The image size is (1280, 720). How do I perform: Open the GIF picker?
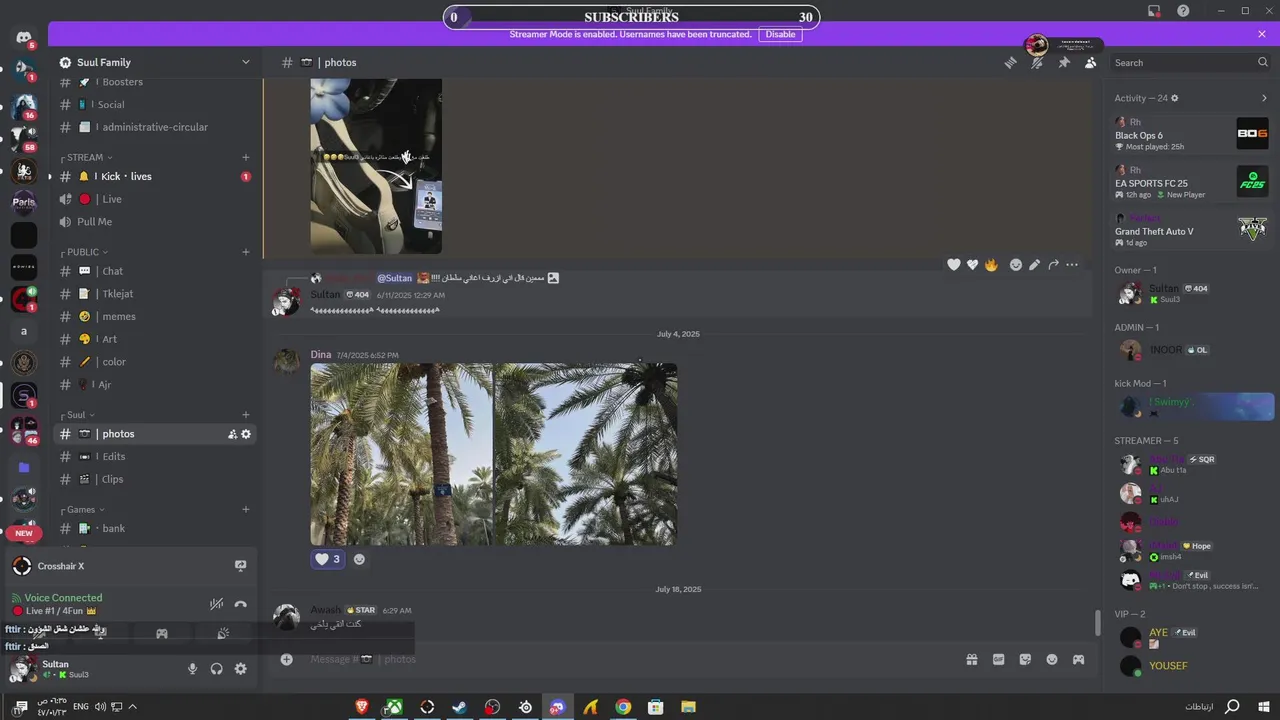tap(998, 659)
